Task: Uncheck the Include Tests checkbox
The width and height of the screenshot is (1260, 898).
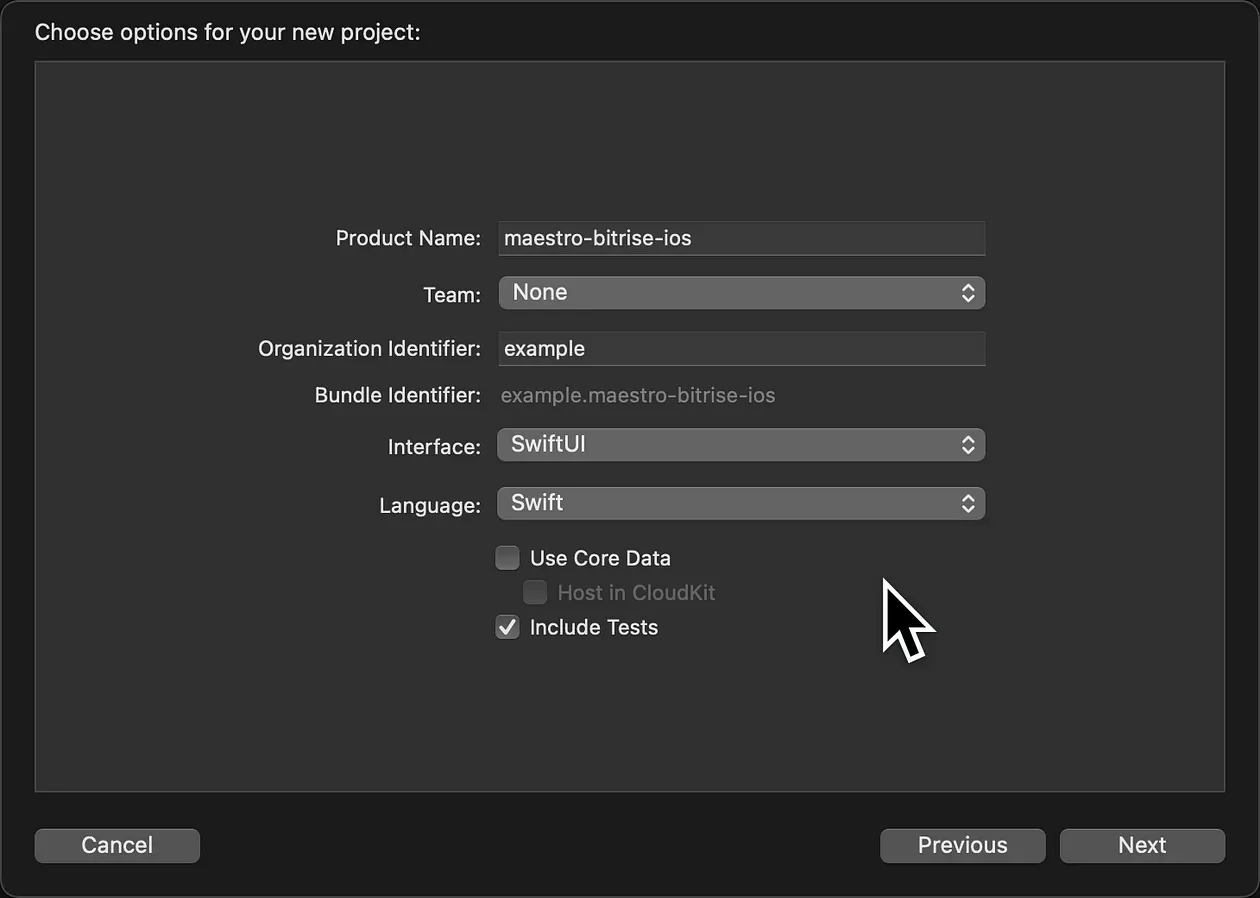Action: (508, 628)
